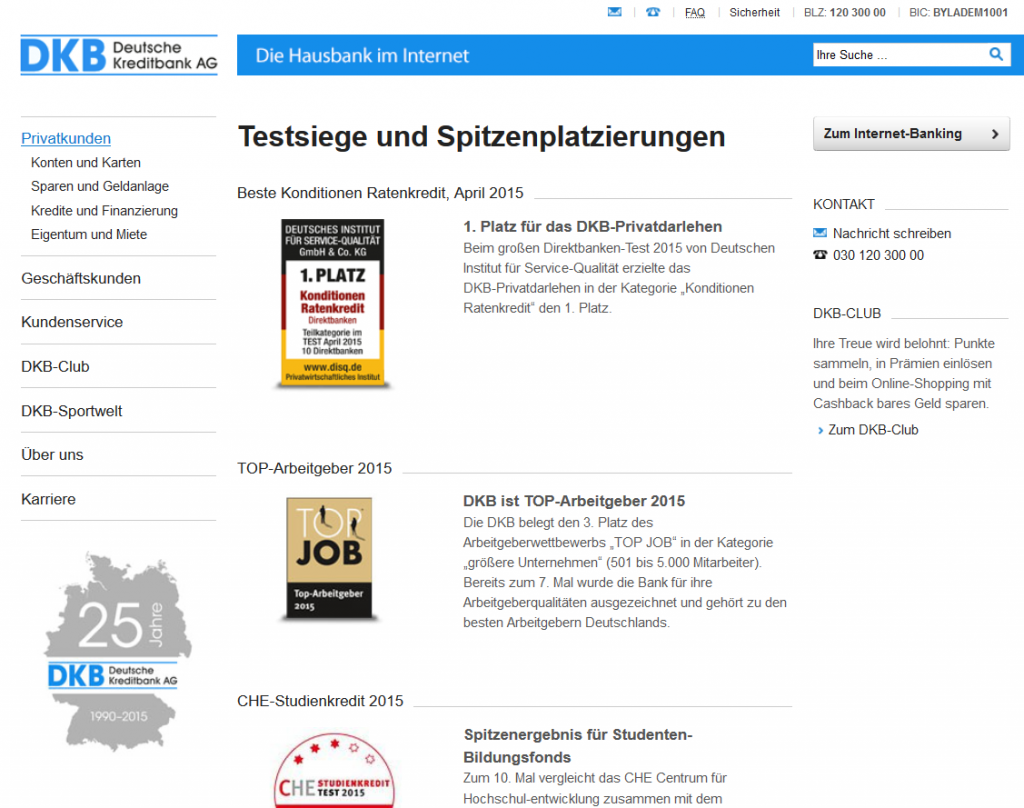The width and height of the screenshot is (1024, 808).
Task: Click heading DKB ist TOP-Arbeitgeber 2015
Action: click(x=574, y=501)
